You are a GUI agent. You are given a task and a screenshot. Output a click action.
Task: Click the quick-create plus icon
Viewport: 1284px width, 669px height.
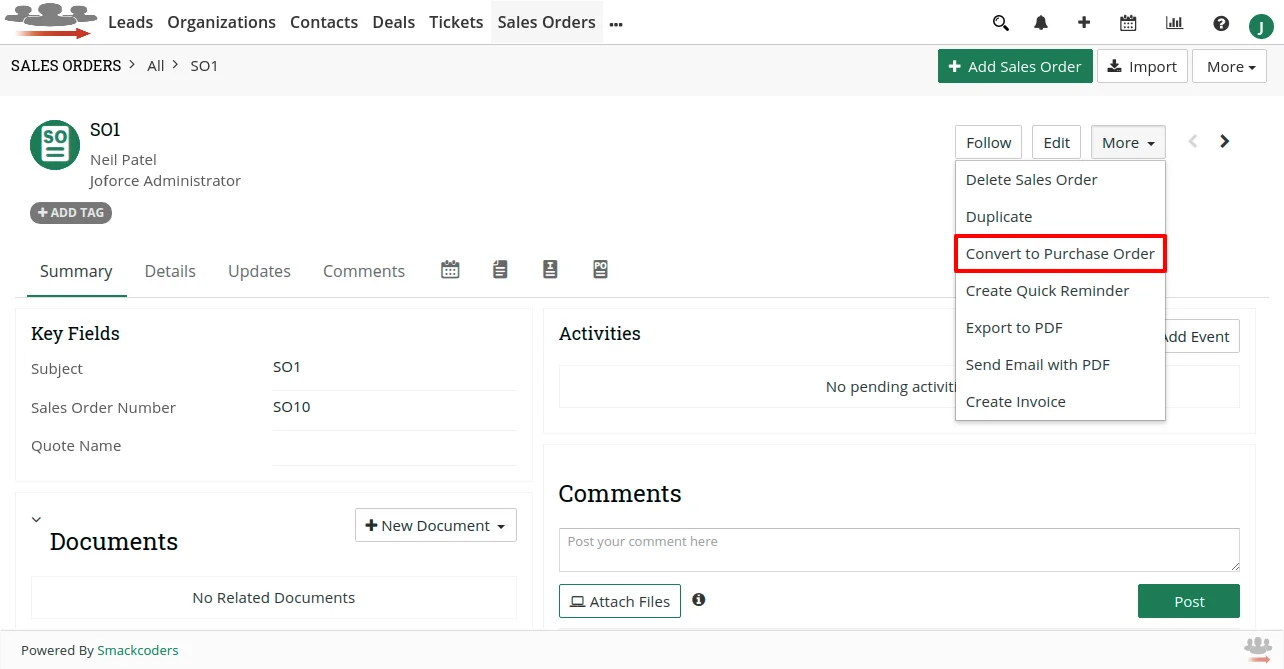pos(1084,22)
